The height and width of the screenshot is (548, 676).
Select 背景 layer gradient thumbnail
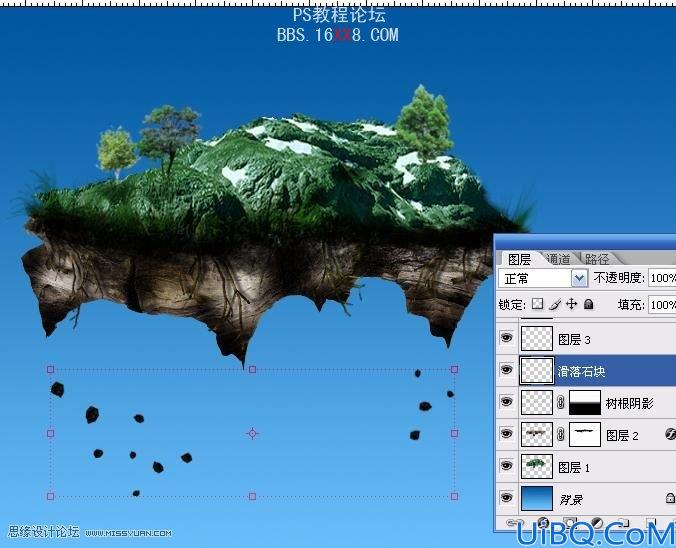click(537, 498)
